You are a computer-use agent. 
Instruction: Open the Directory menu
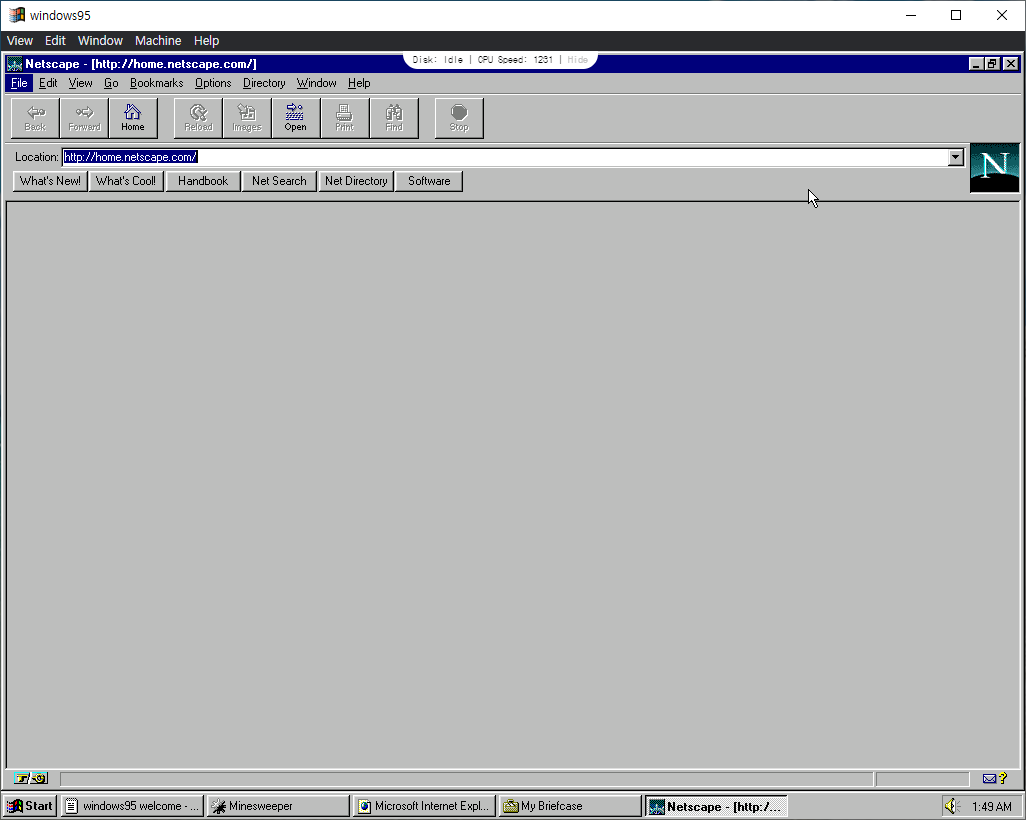click(x=264, y=83)
